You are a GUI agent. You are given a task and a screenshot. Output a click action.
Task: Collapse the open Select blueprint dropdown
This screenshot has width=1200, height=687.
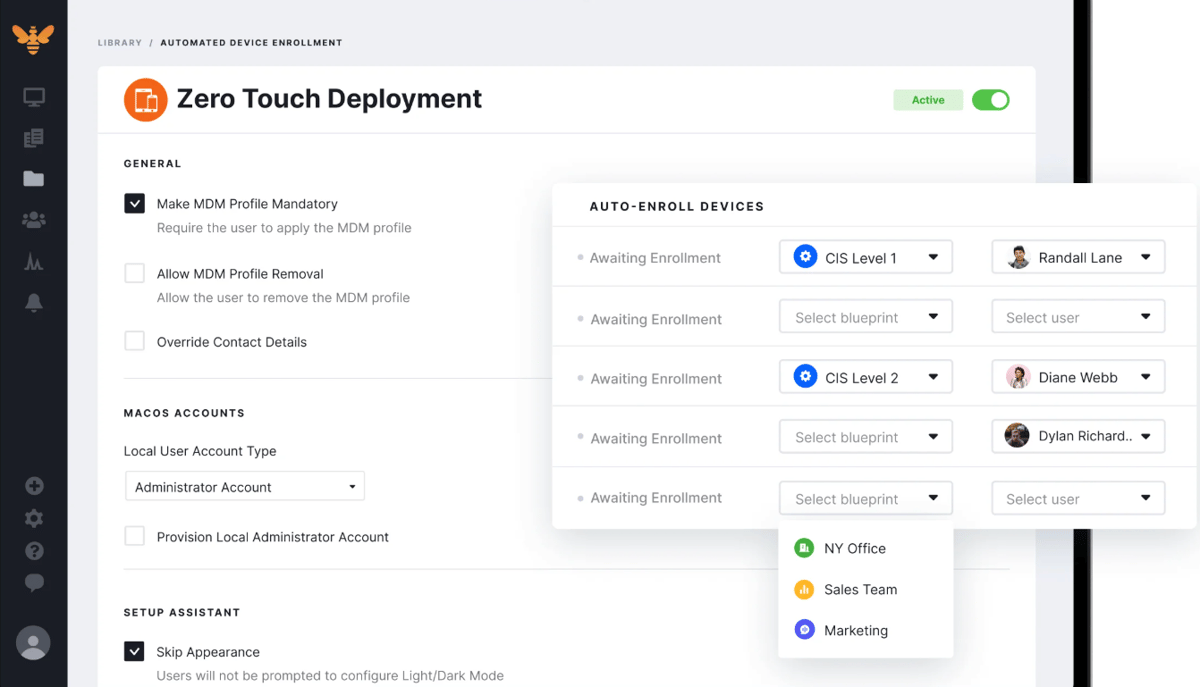click(866, 498)
